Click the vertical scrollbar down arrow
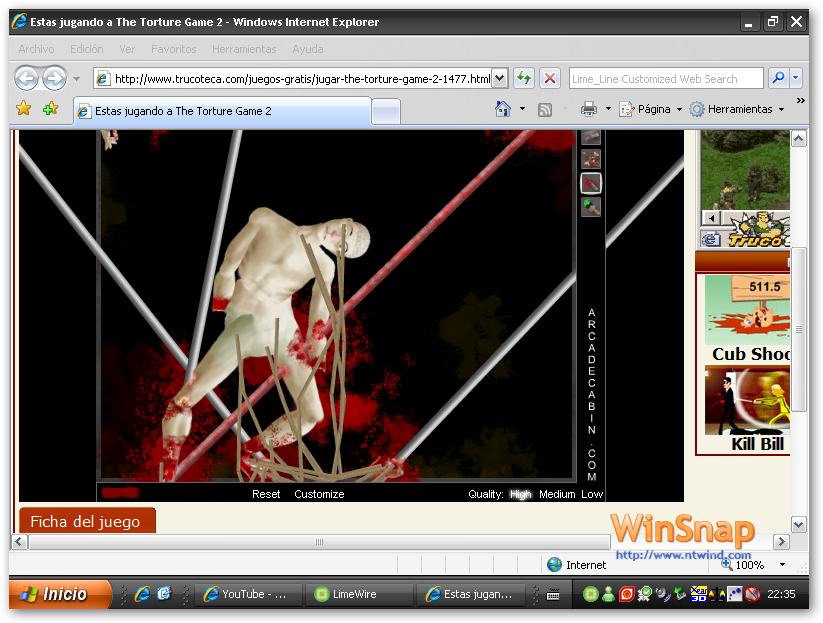Viewport: 823px width, 623px height. 798,524
